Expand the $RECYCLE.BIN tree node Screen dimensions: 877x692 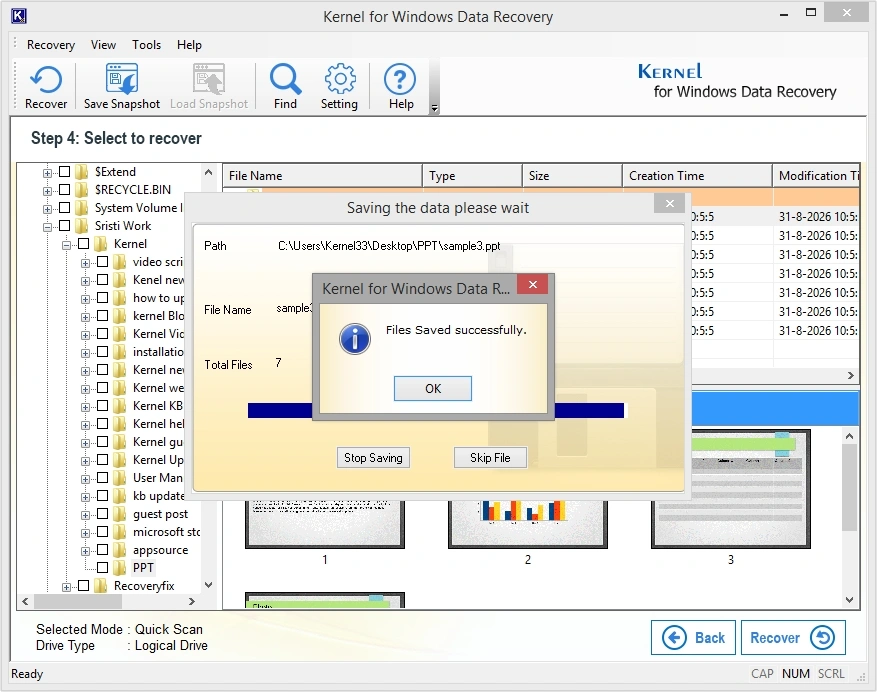[48, 191]
